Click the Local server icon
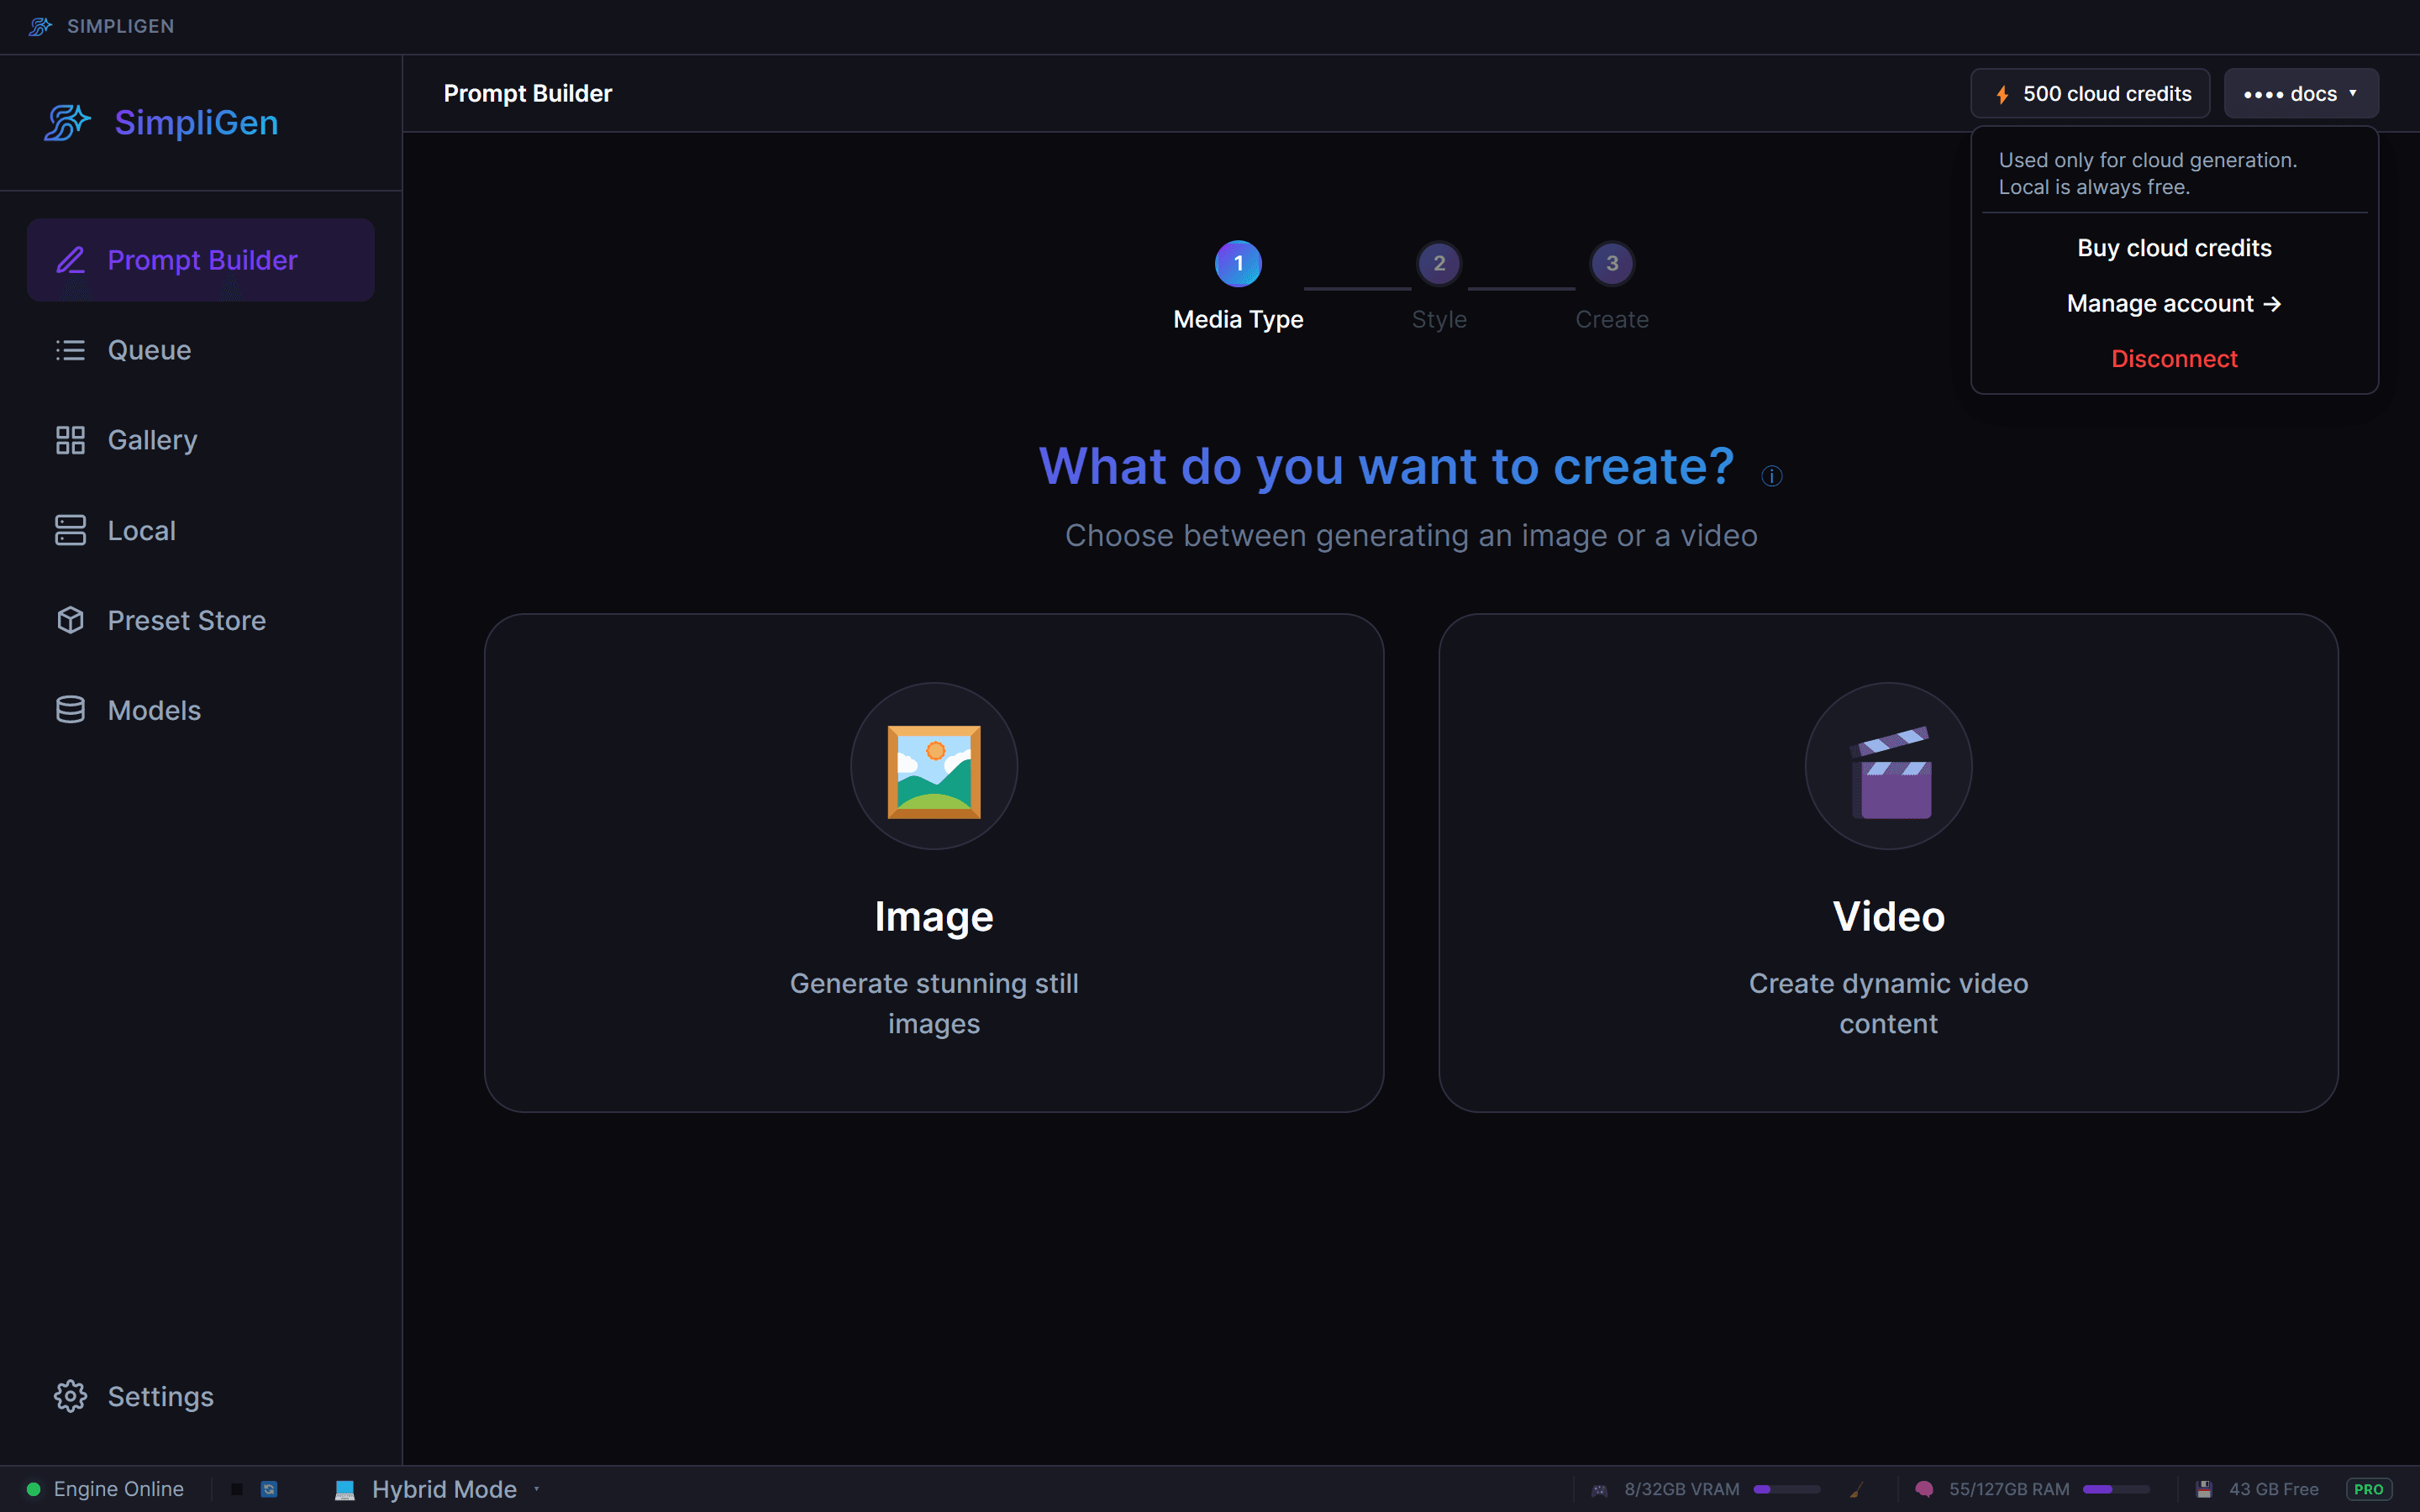Screen dimensions: 2420x1512 pyautogui.click(x=70, y=530)
